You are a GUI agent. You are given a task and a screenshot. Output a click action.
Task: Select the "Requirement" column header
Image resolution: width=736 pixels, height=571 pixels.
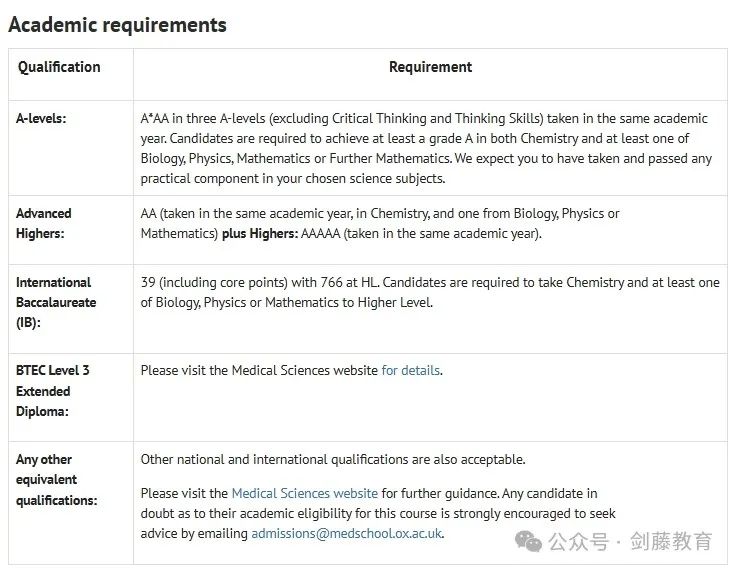430,67
